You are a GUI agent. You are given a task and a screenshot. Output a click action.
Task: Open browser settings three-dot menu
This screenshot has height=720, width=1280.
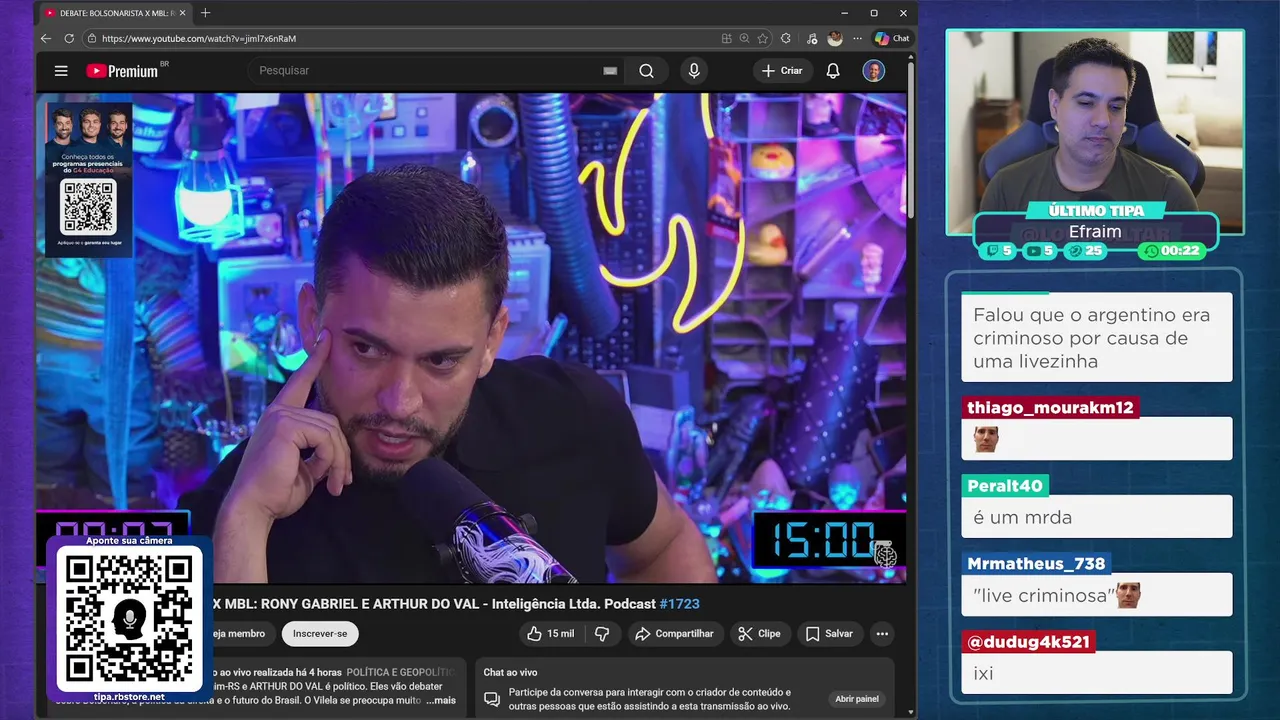pos(857,38)
